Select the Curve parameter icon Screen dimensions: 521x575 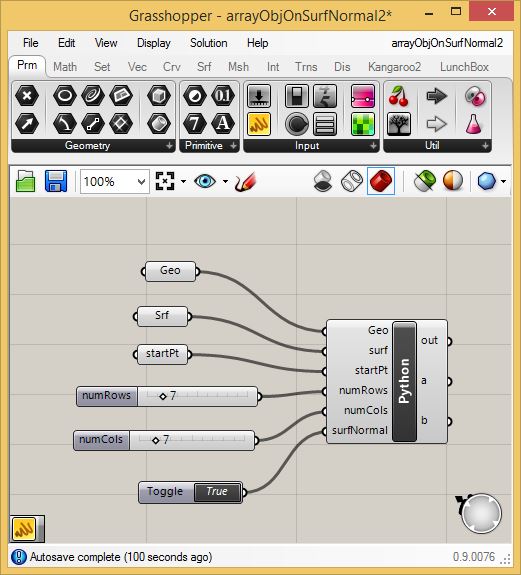point(93,96)
